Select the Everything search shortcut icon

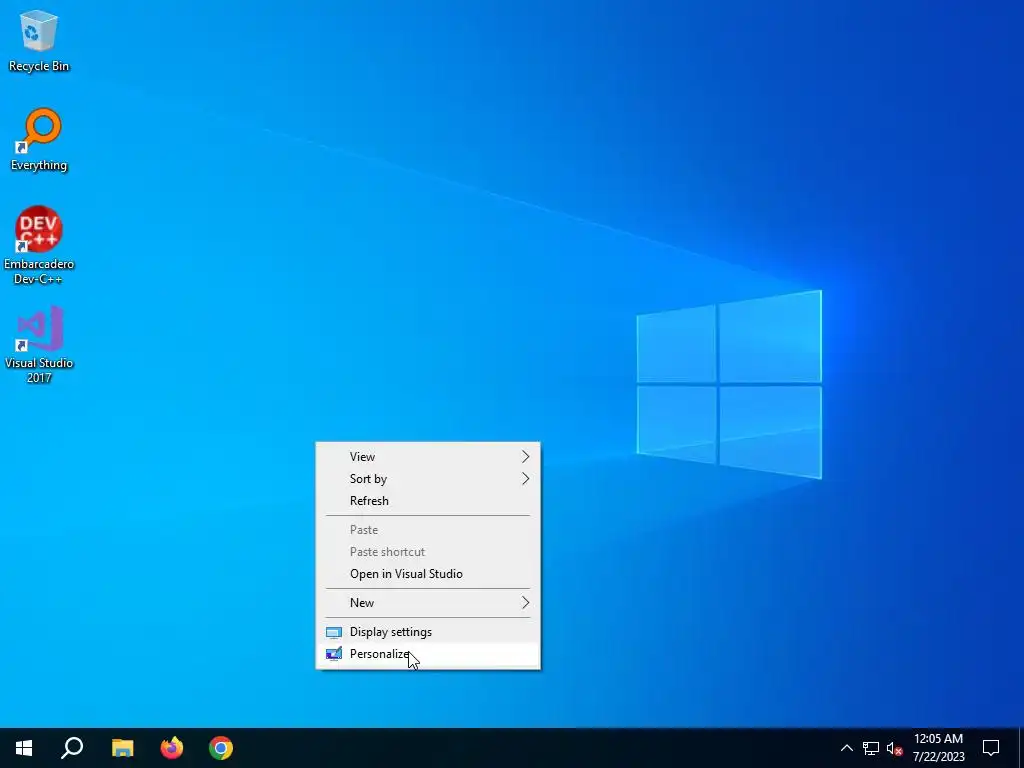tap(39, 140)
